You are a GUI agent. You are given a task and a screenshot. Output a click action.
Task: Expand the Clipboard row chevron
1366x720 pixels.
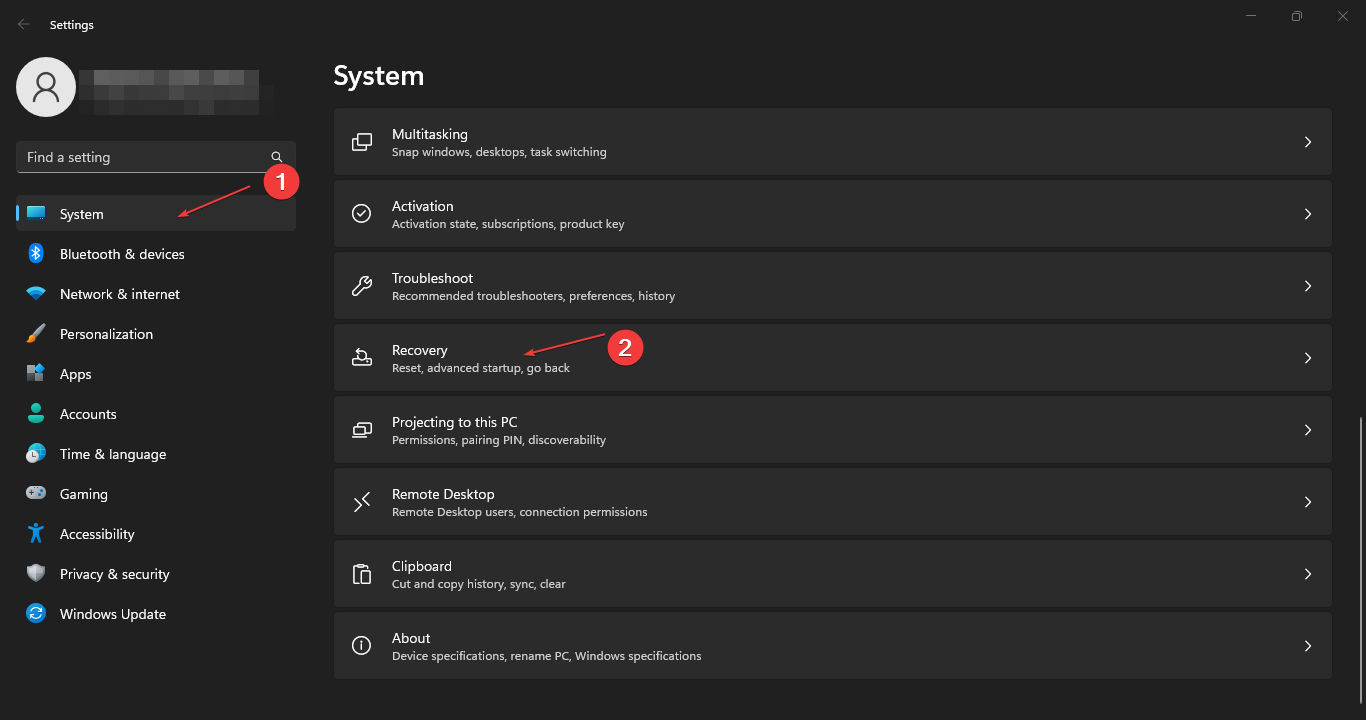point(1308,574)
